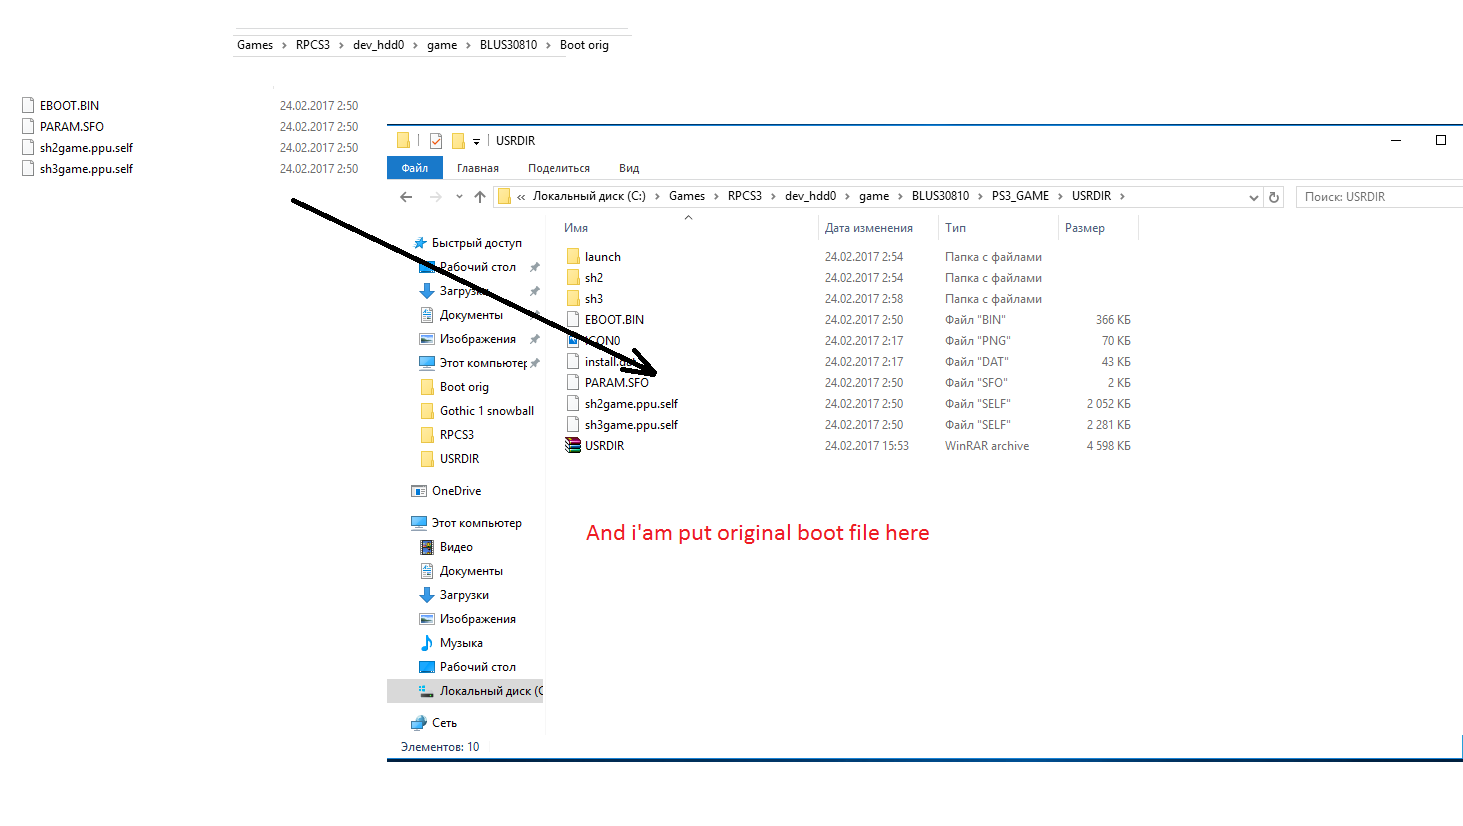
Task: Select the sh3game.ppu.self file in list
Action: 631,425
